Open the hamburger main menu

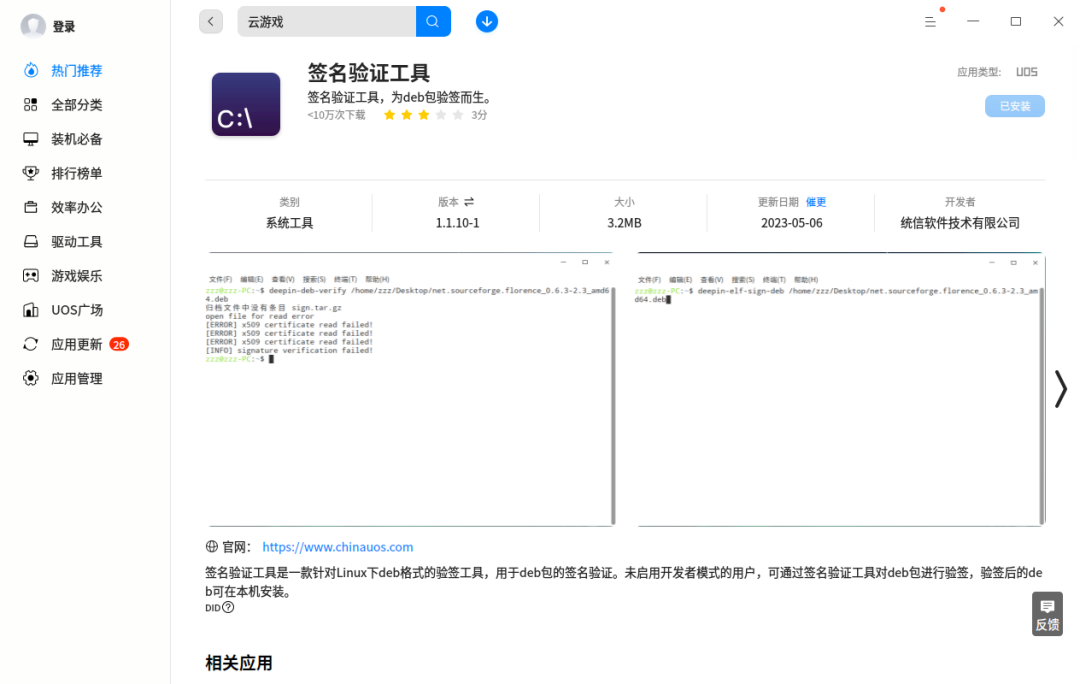click(930, 22)
